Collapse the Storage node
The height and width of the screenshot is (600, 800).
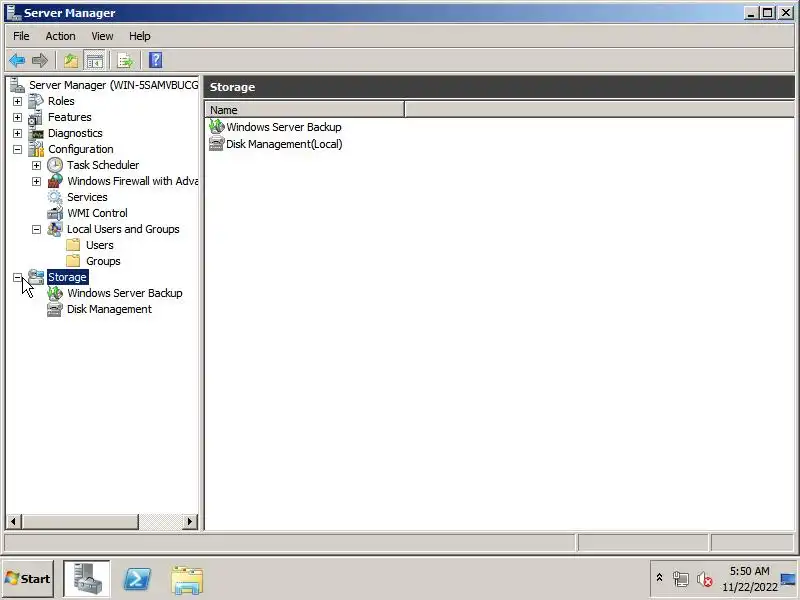17,278
